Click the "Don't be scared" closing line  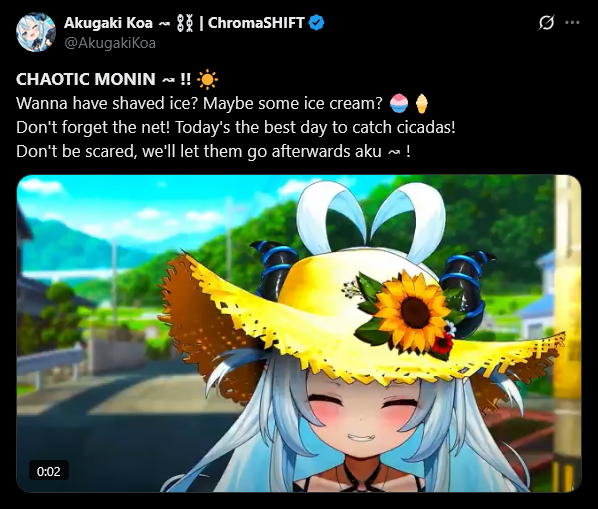click(214, 151)
